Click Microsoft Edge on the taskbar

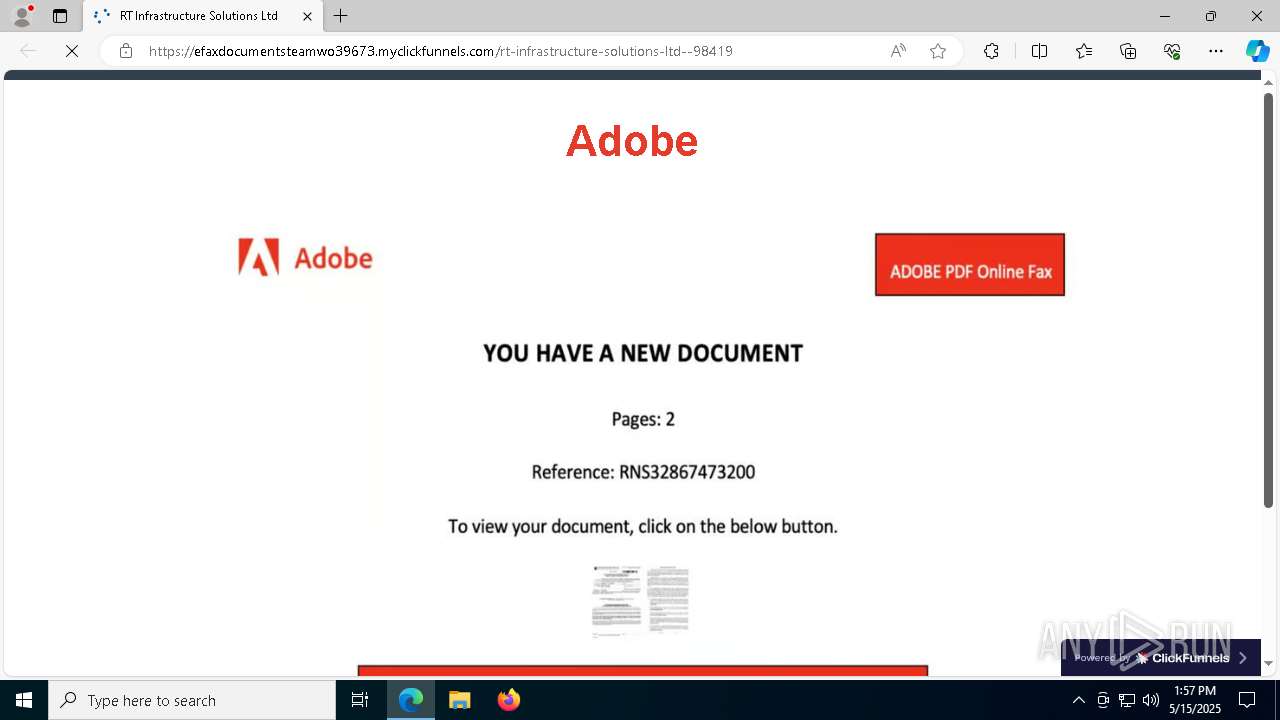click(411, 700)
